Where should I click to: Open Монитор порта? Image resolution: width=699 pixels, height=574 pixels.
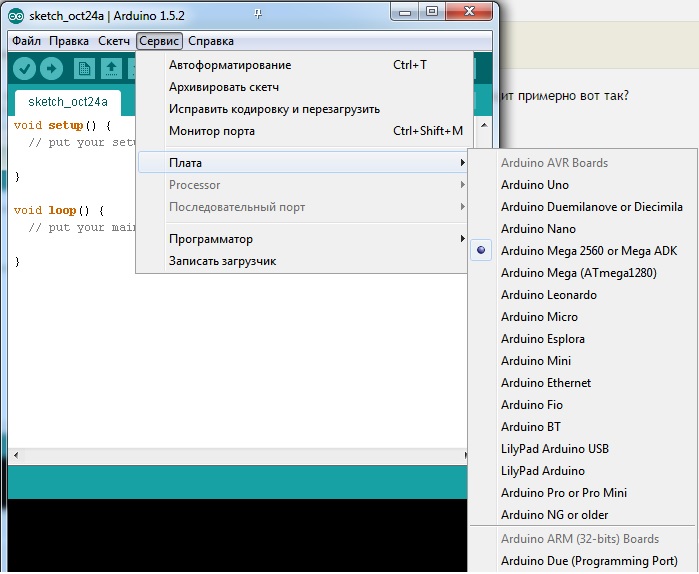tap(212, 131)
